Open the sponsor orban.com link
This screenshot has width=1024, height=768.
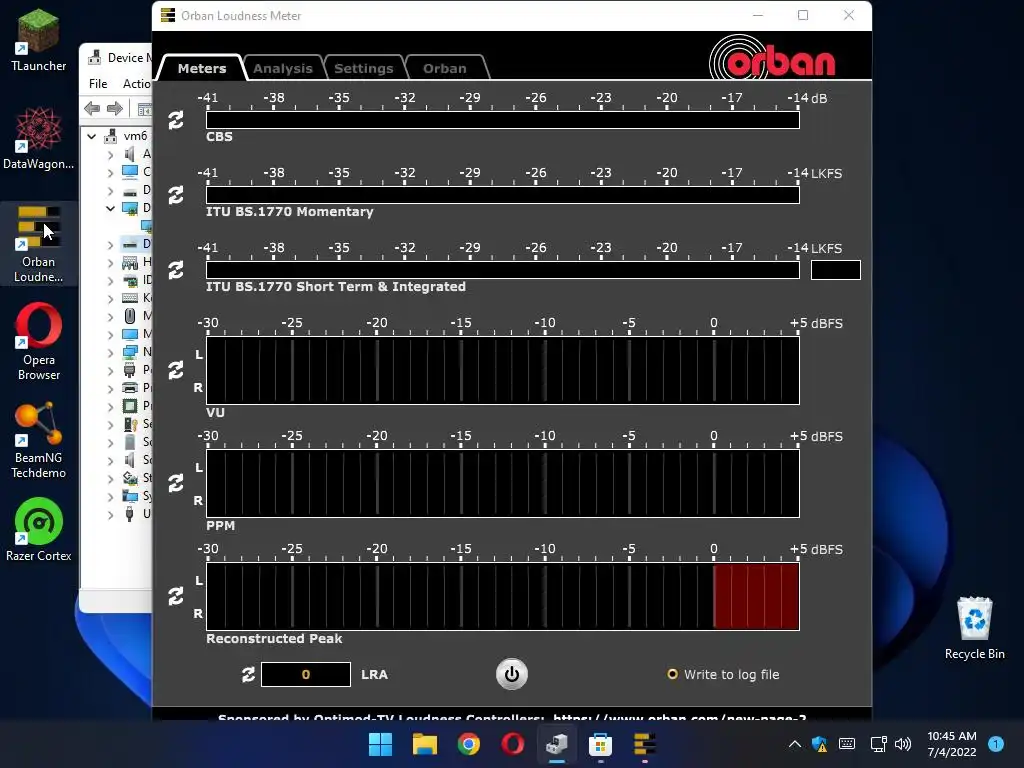(679, 718)
